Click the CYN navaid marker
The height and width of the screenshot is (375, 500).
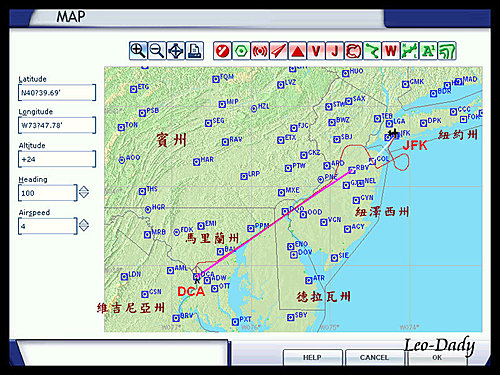pos(356,200)
